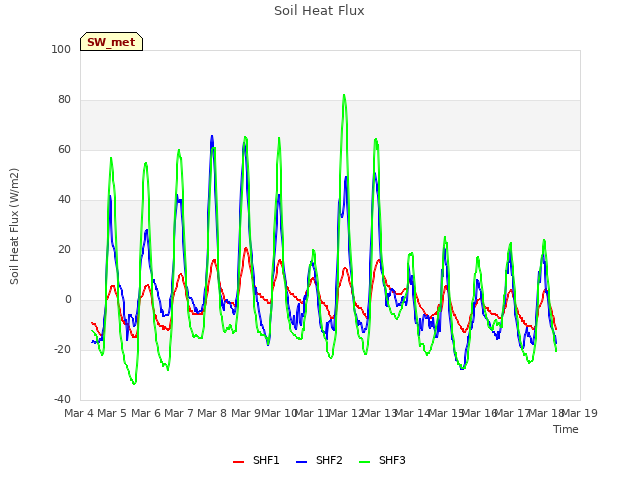Click the Mar 6 x-axis label

coord(146,413)
